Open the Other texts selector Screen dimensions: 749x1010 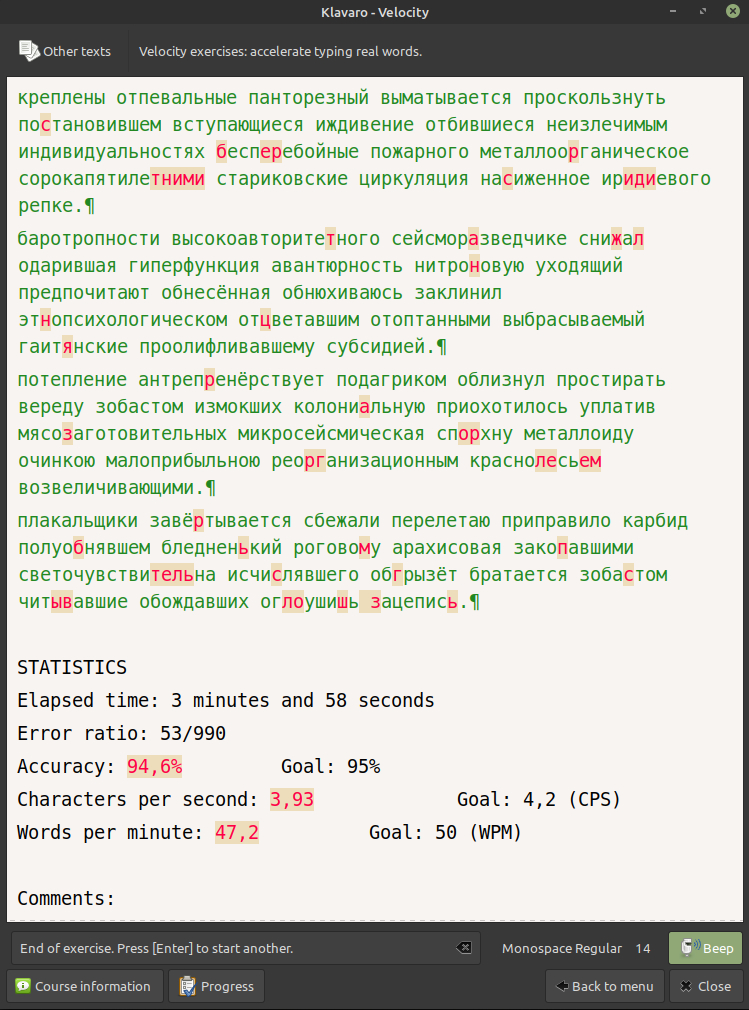tap(65, 51)
